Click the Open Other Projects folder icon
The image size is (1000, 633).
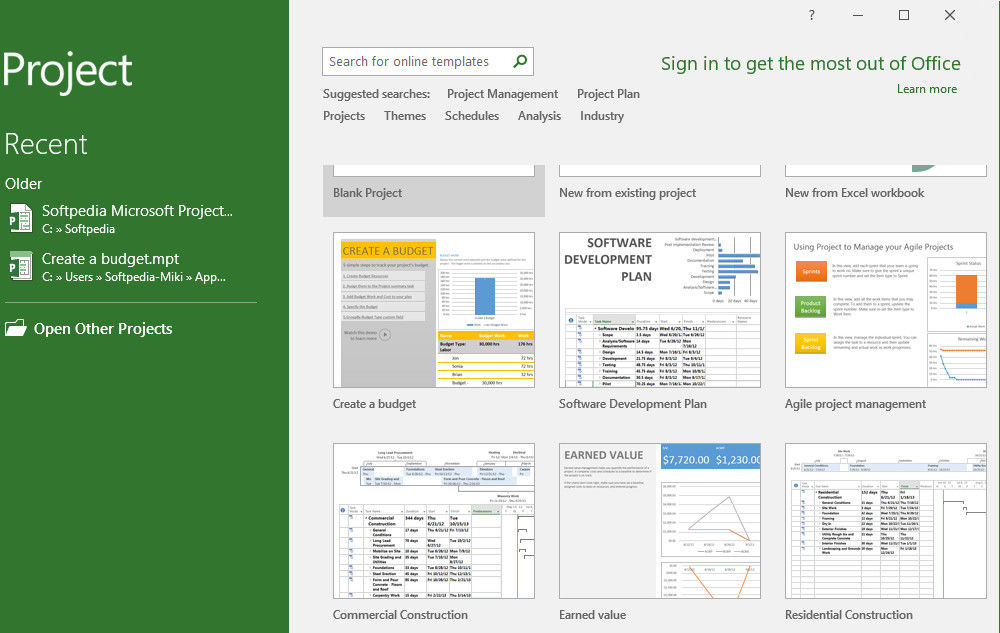coord(15,328)
